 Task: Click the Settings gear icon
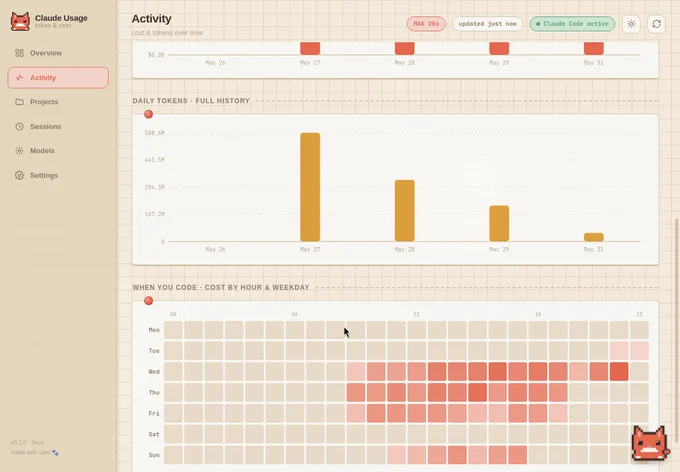(20, 175)
